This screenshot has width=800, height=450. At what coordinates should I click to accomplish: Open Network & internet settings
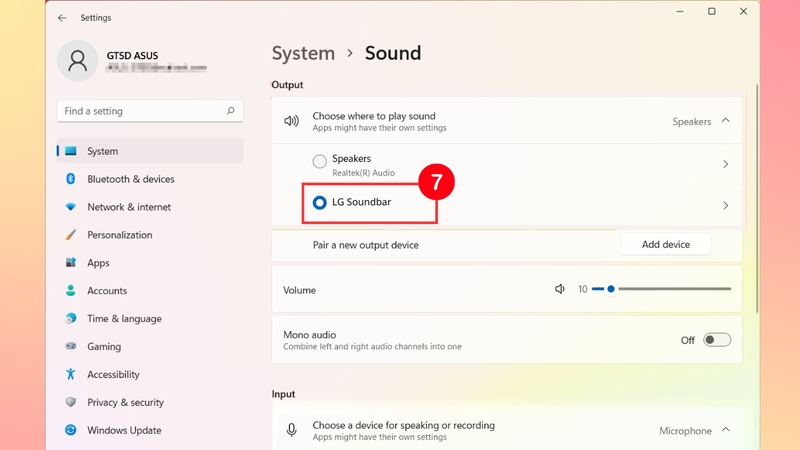pyautogui.click(x=150, y=207)
